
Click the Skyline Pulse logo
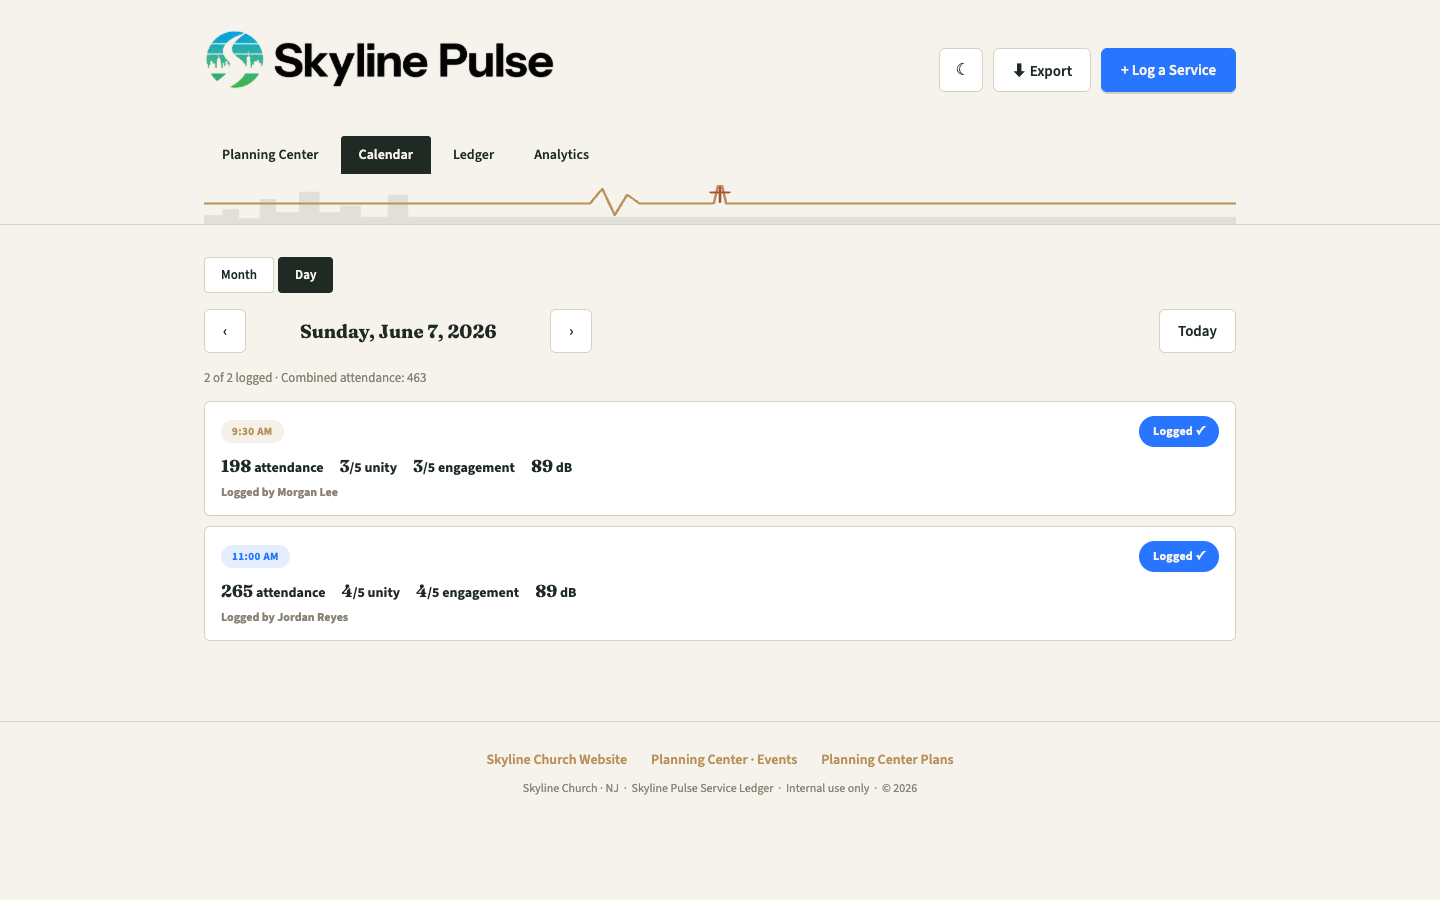(x=379, y=60)
